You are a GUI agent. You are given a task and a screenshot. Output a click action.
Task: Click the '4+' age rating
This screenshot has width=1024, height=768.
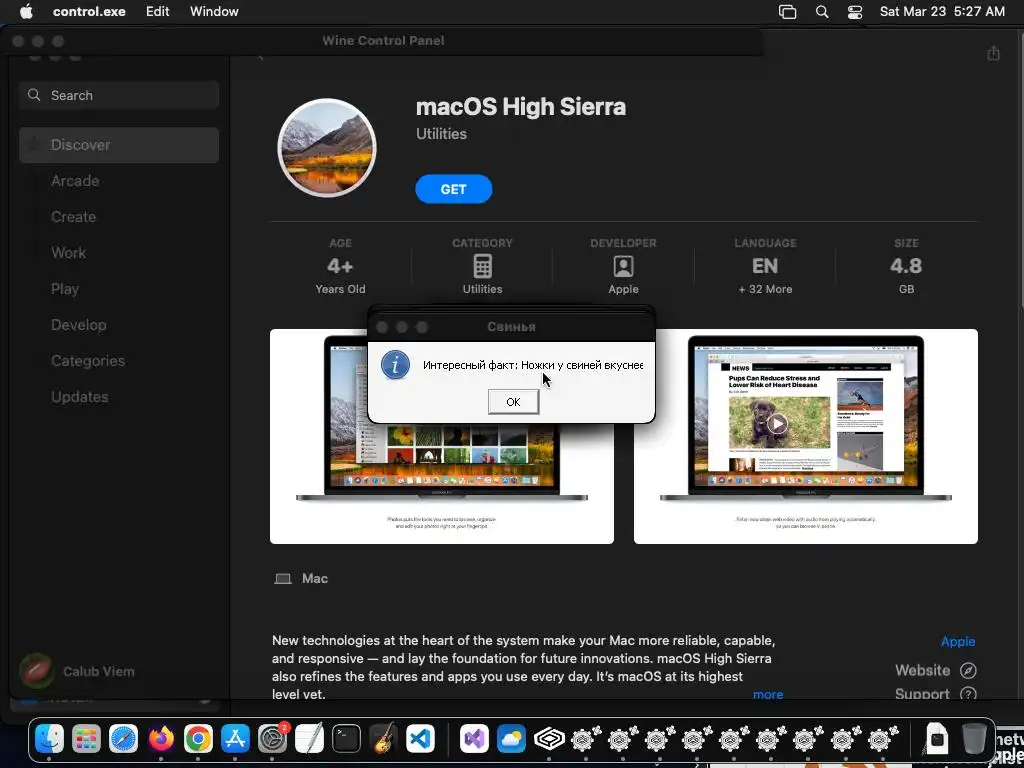340,266
